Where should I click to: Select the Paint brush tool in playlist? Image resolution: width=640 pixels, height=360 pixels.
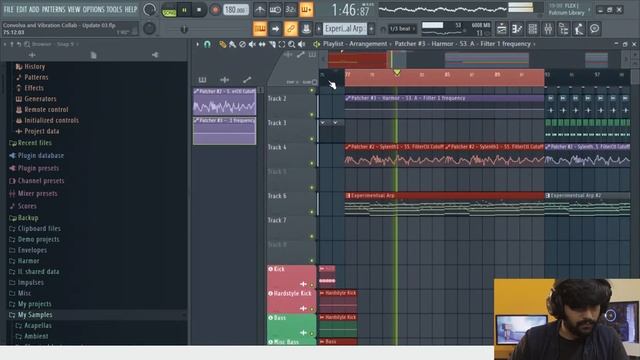pos(232,44)
